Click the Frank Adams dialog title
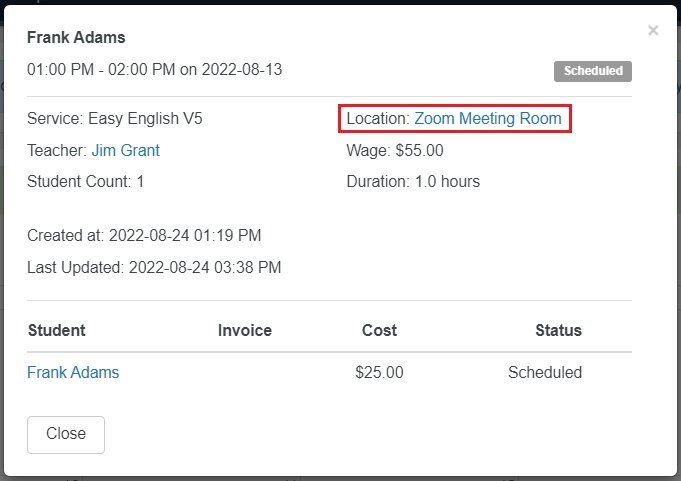This screenshot has width=681, height=481. click(76, 38)
